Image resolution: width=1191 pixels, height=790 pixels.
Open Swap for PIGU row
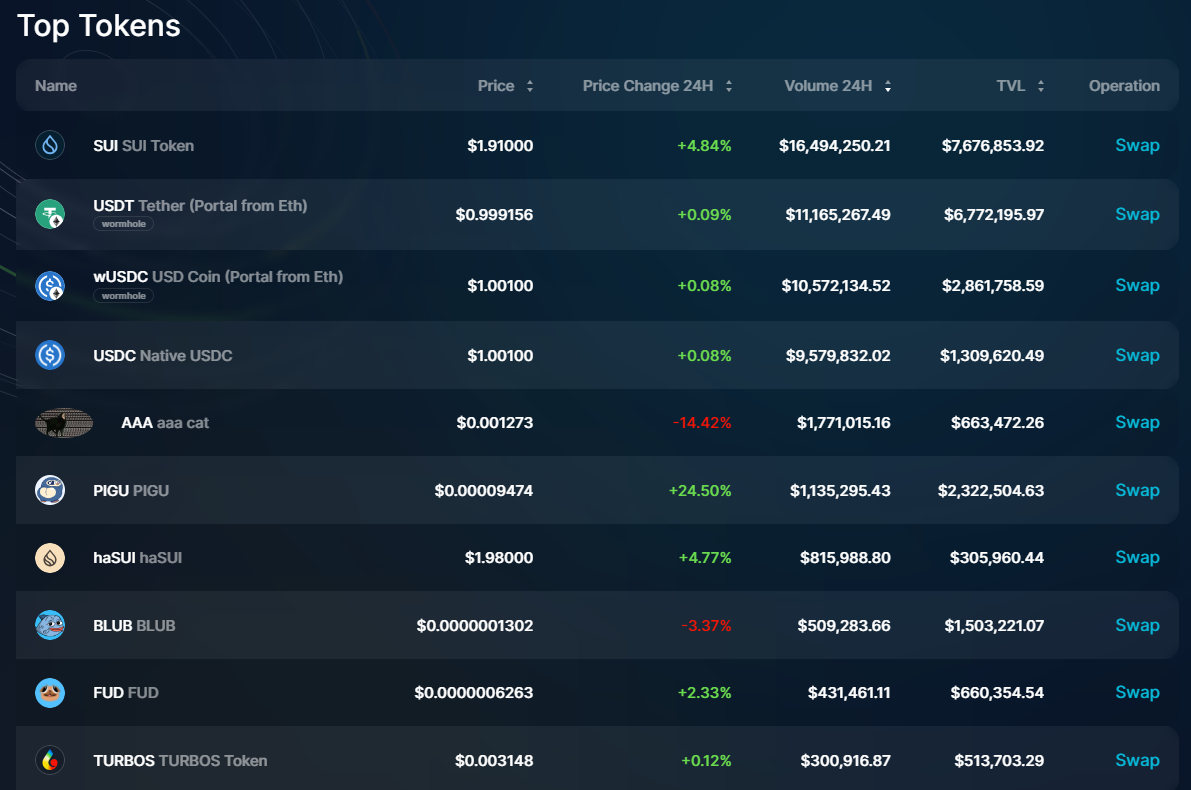tap(1137, 490)
